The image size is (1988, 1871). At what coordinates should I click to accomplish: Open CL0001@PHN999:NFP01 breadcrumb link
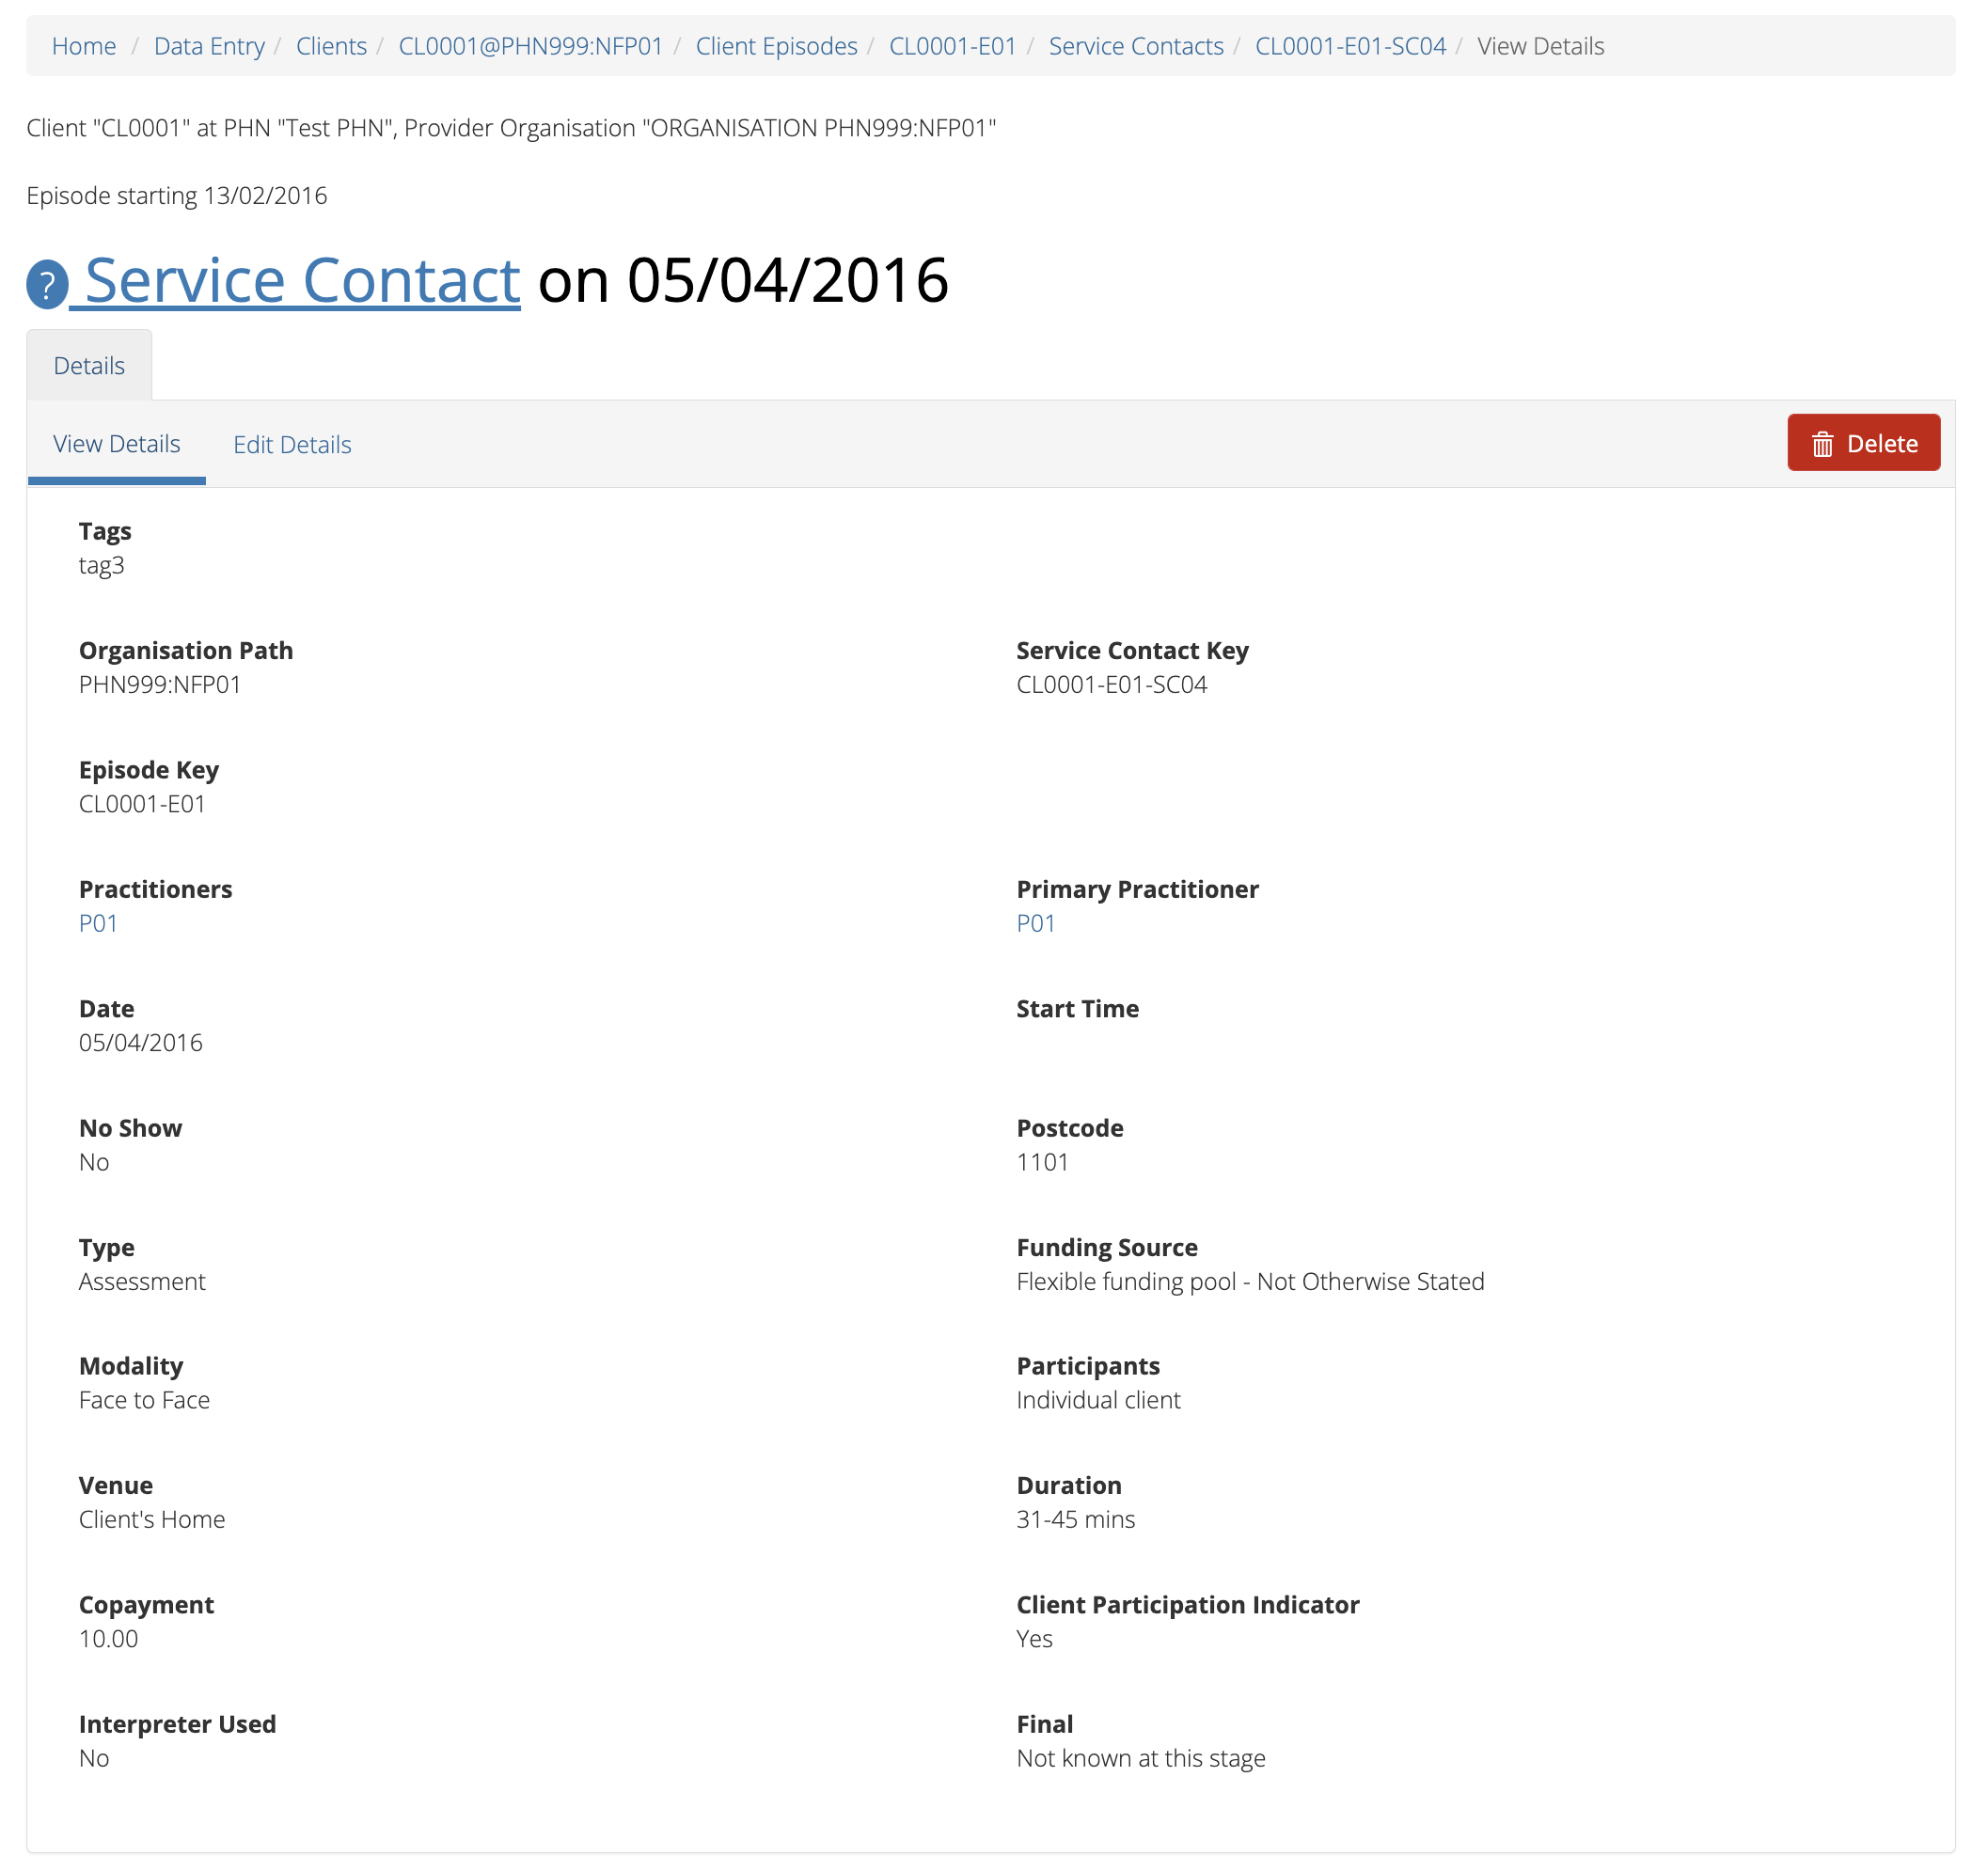[531, 46]
